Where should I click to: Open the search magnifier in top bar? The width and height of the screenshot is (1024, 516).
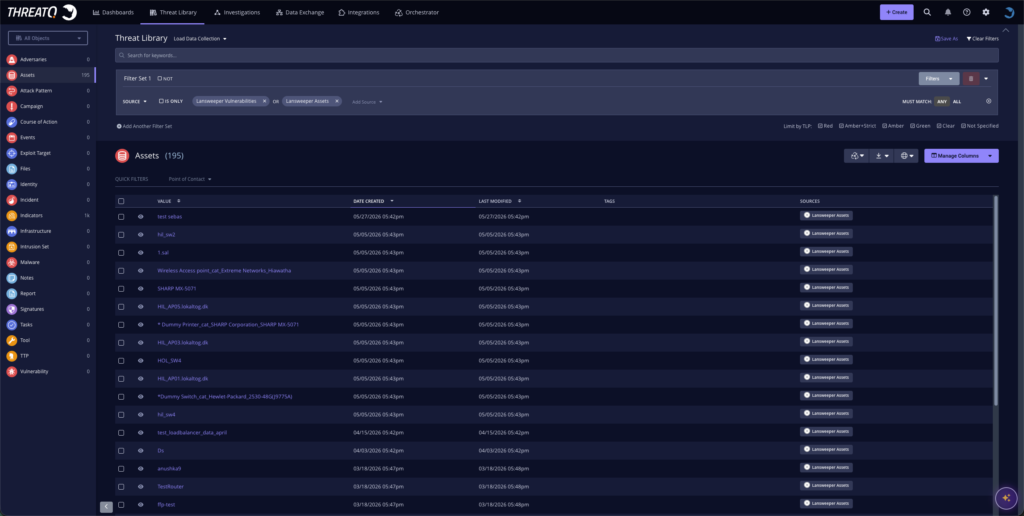[927, 12]
